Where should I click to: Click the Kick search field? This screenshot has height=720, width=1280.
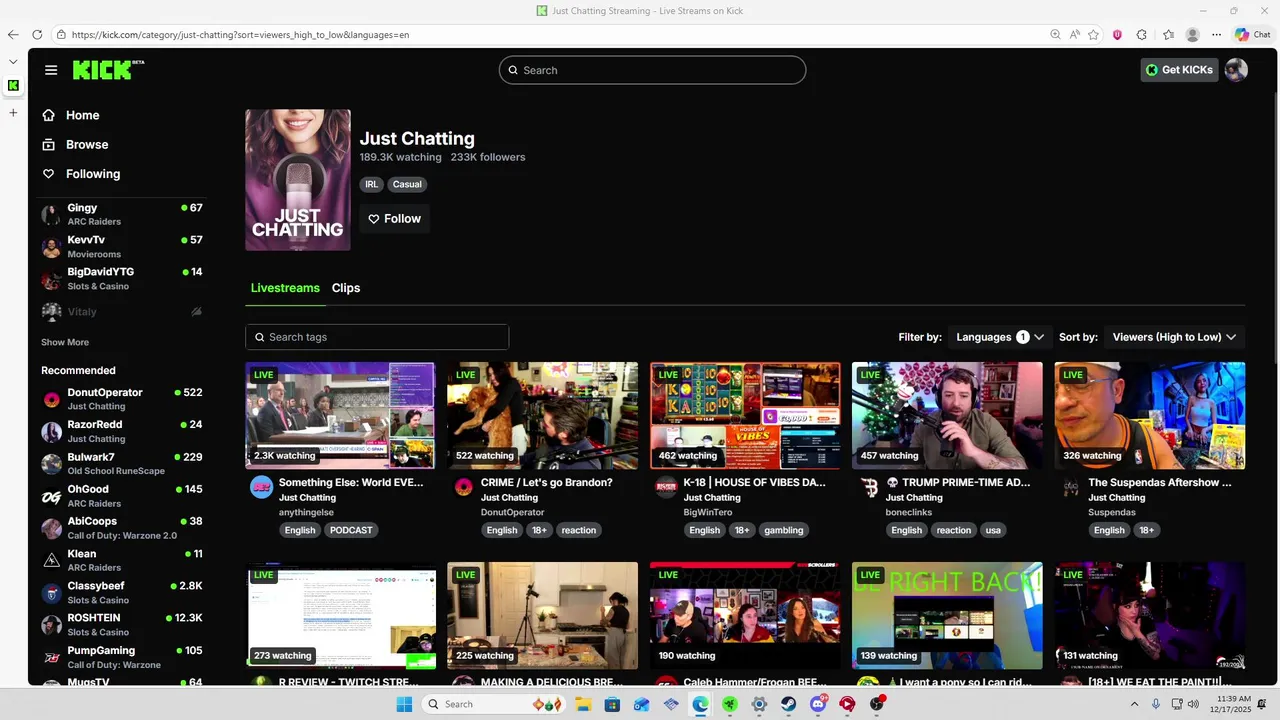[652, 70]
